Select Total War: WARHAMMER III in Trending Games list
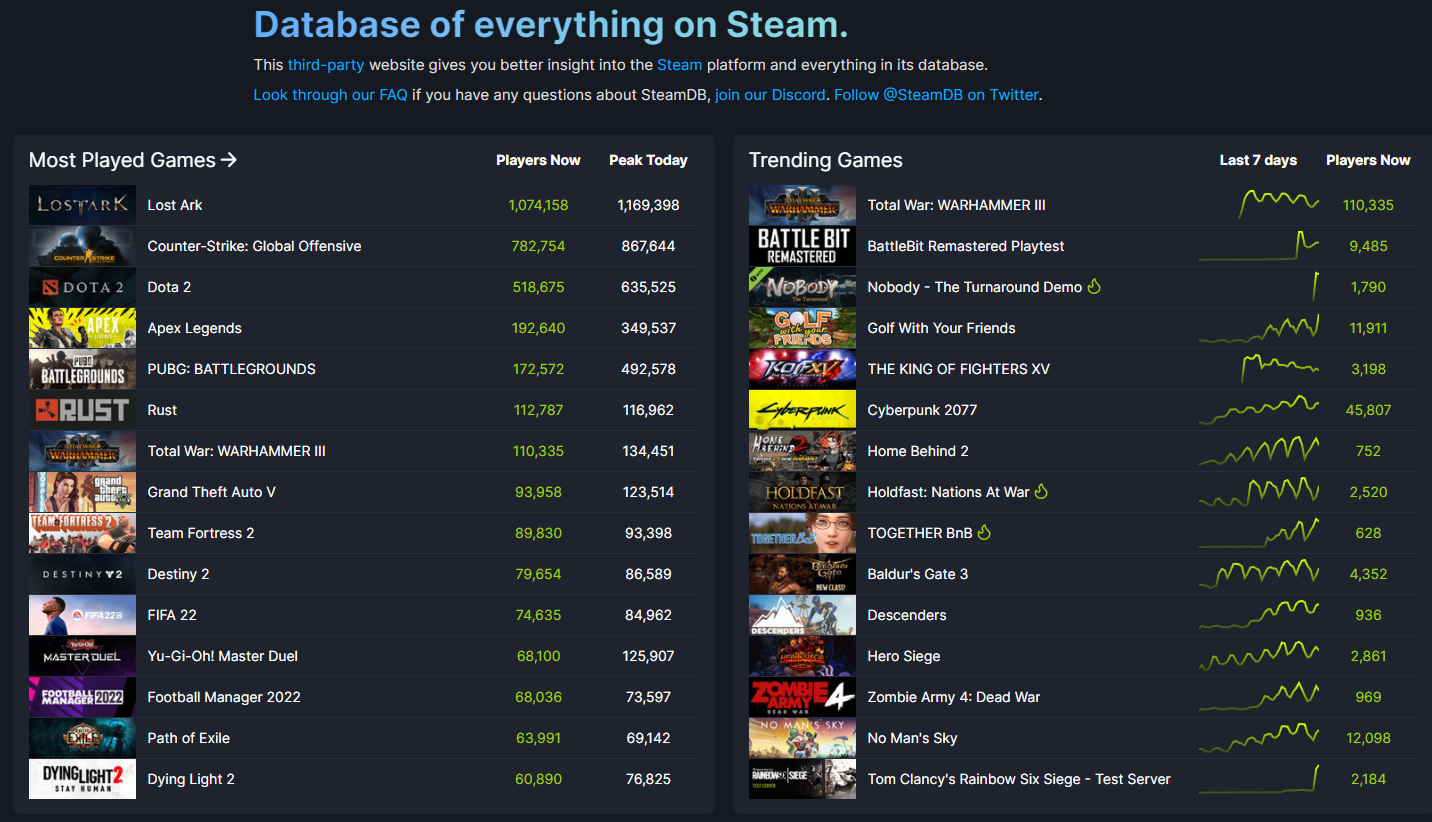Screen dimensions: 1432x822 click(956, 205)
